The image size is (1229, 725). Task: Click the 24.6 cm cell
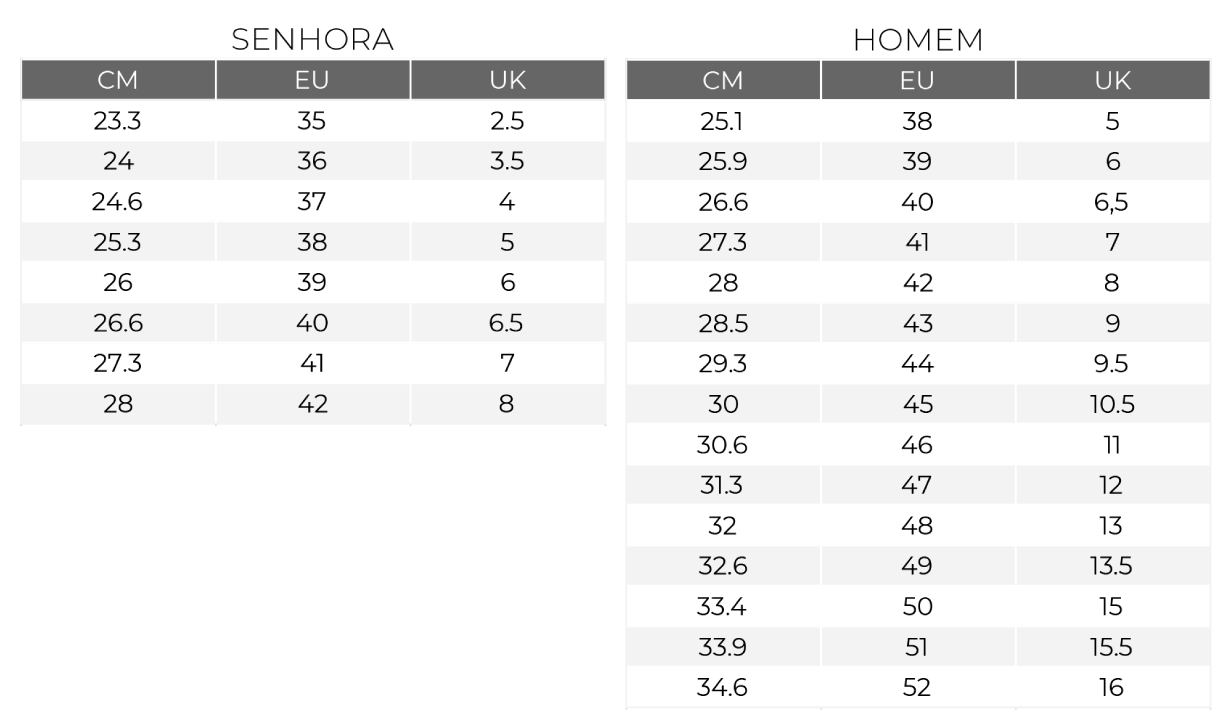118,202
